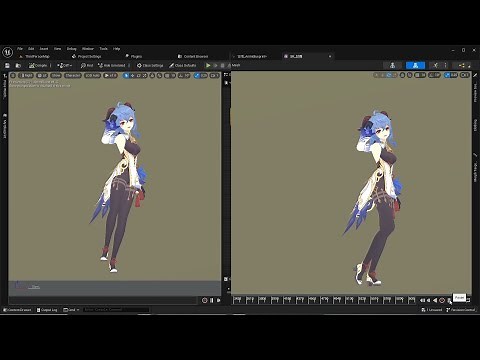Open the Content Drawer
480x360 pixels.
17,310
